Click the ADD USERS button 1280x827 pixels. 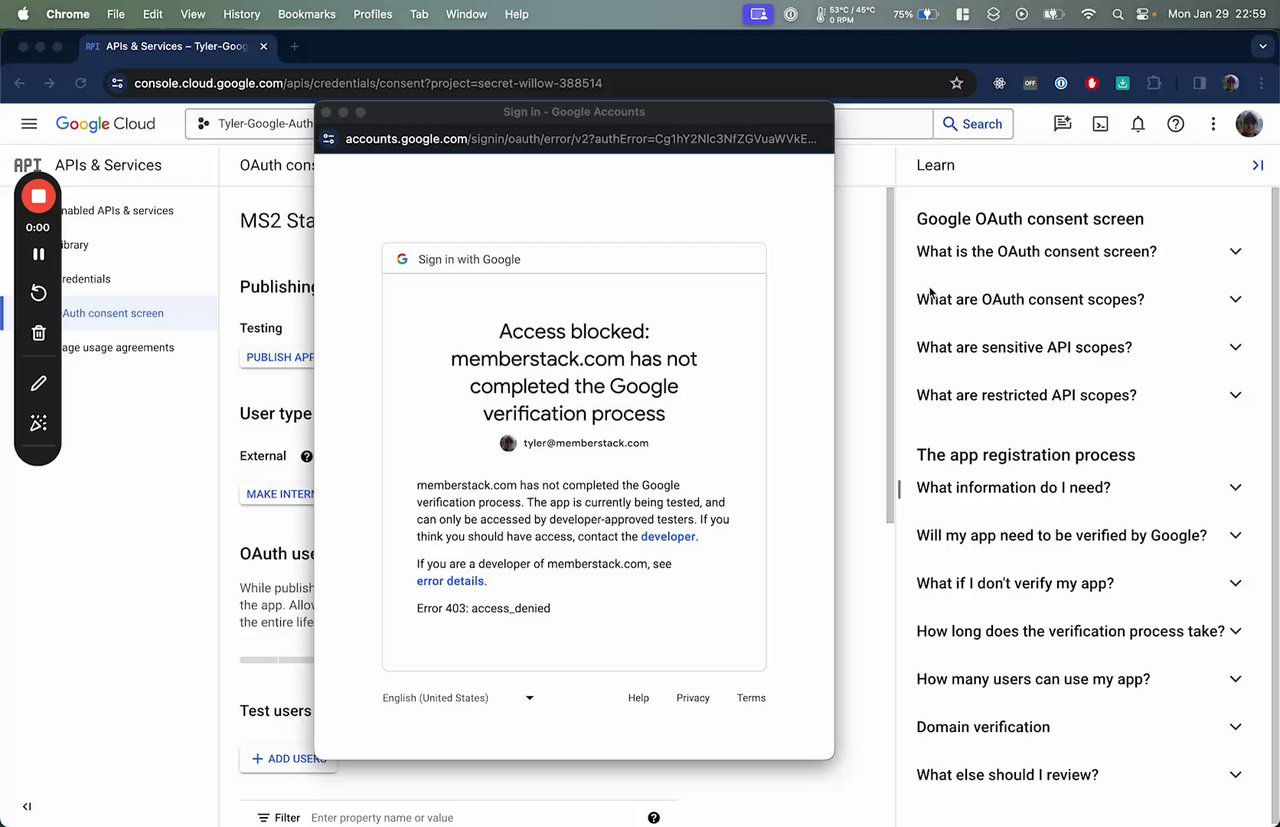pyautogui.click(x=289, y=759)
